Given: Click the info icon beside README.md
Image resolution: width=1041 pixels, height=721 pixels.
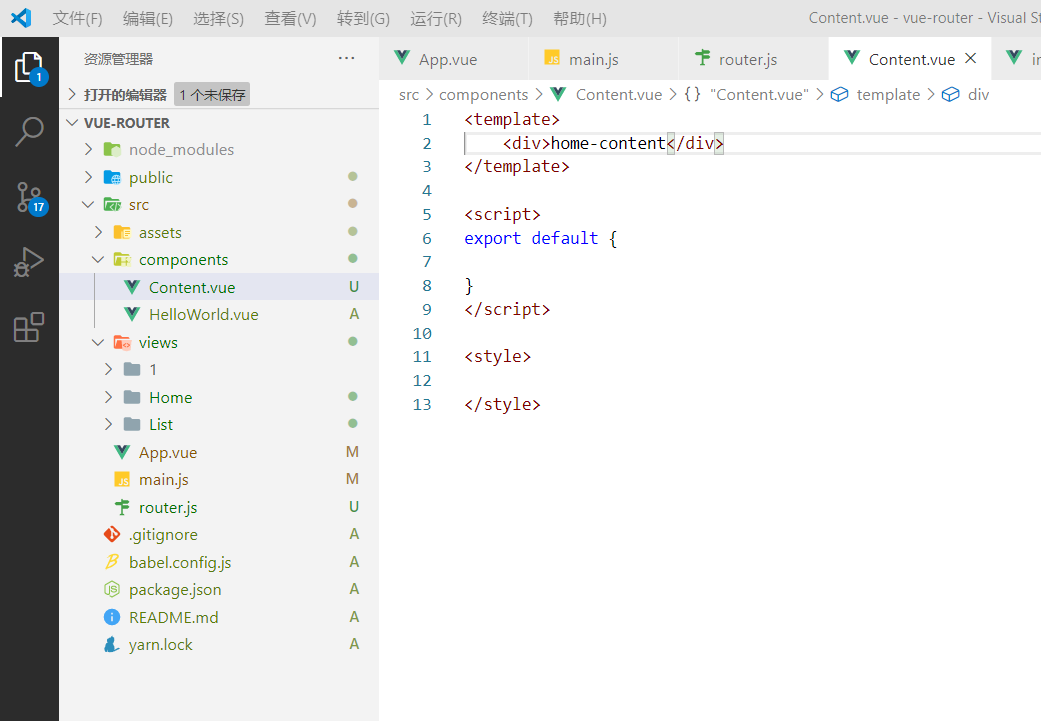Looking at the screenshot, I should click(x=112, y=617).
